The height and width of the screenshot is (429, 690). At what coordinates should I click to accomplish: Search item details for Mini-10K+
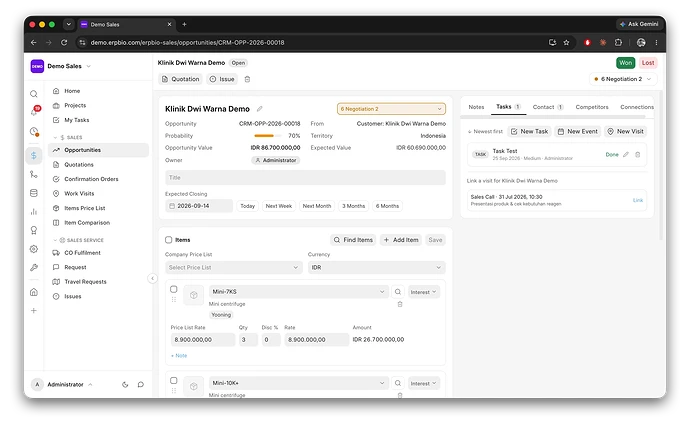[x=398, y=383]
